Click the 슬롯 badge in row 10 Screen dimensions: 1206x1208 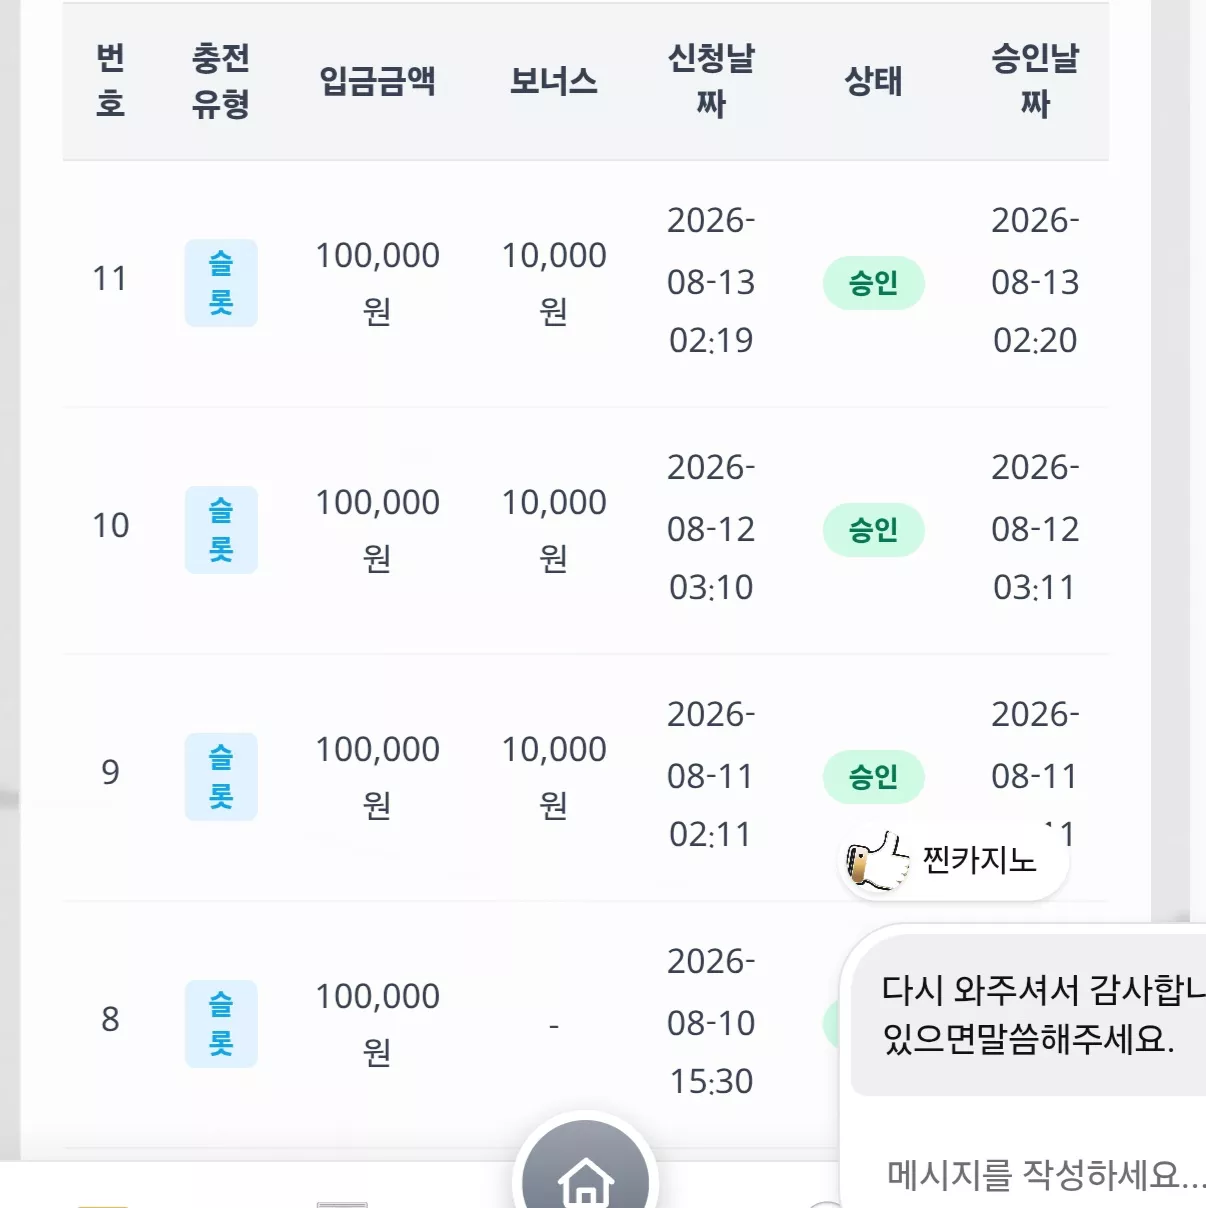pyautogui.click(x=221, y=530)
